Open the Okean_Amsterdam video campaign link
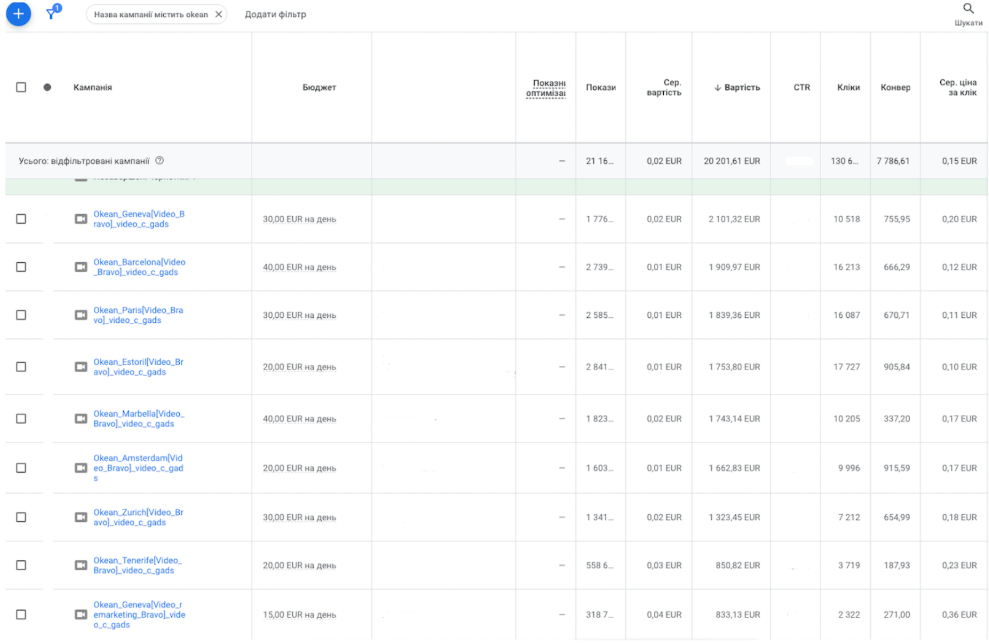The width and height of the screenshot is (989, 644). 138,467
